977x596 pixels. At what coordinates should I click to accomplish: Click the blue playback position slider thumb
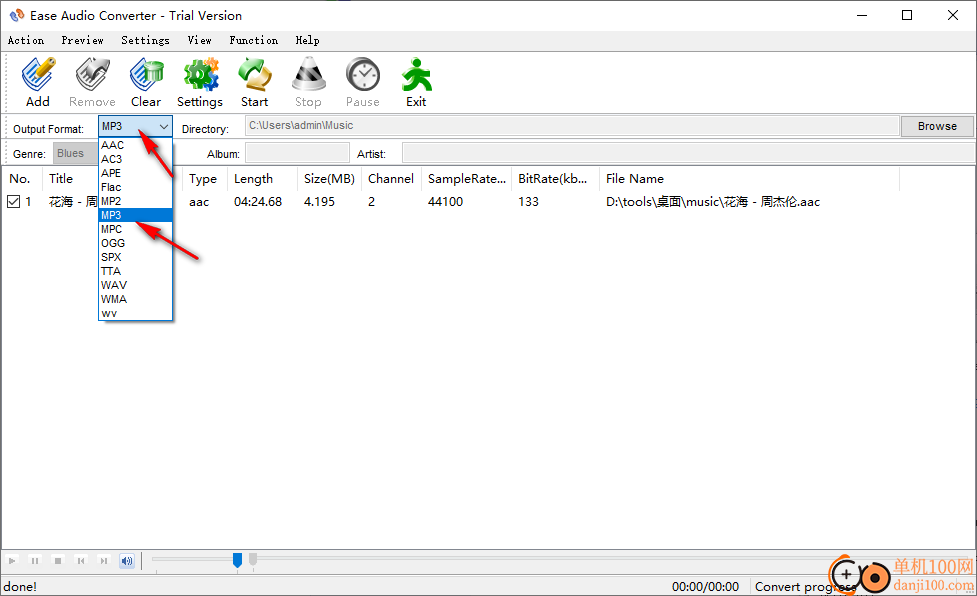pyautogui.click(x=237, y=560)
